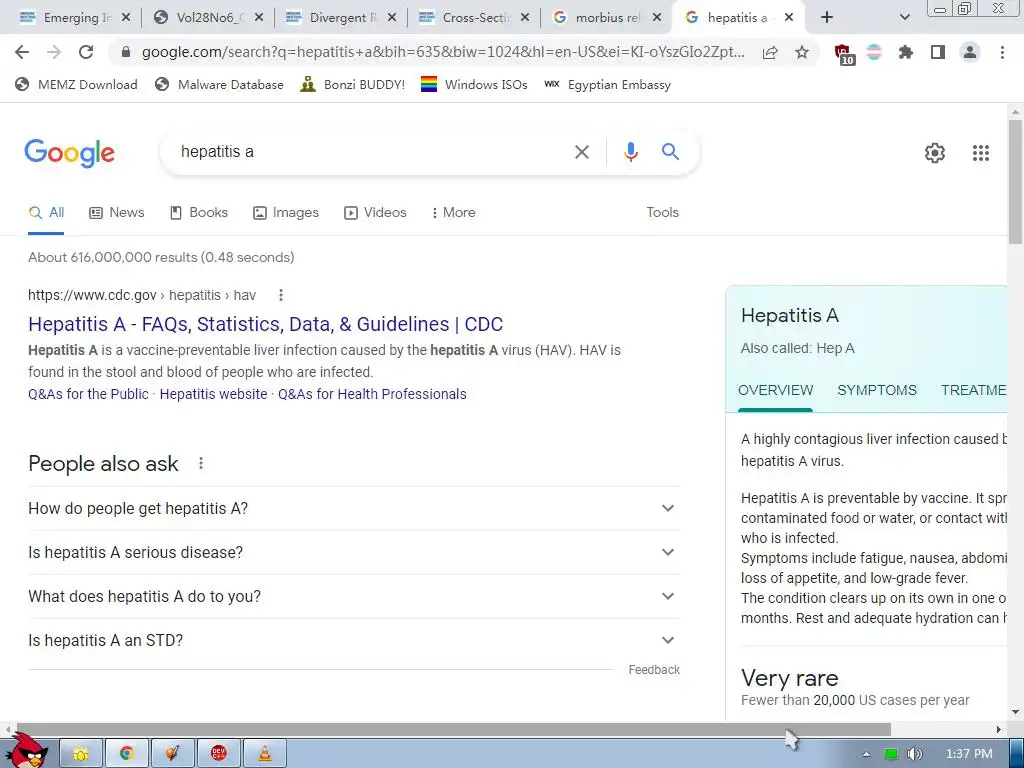Close the Cross-Sectic browser tab
The height and width of the screenshot is (768, 1024).
coord(524,18)
